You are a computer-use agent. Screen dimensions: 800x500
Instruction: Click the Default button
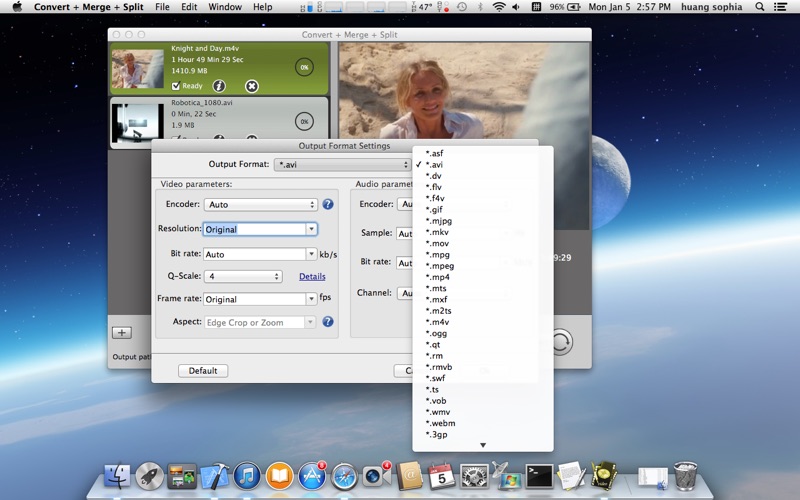(x=203, y=370)
